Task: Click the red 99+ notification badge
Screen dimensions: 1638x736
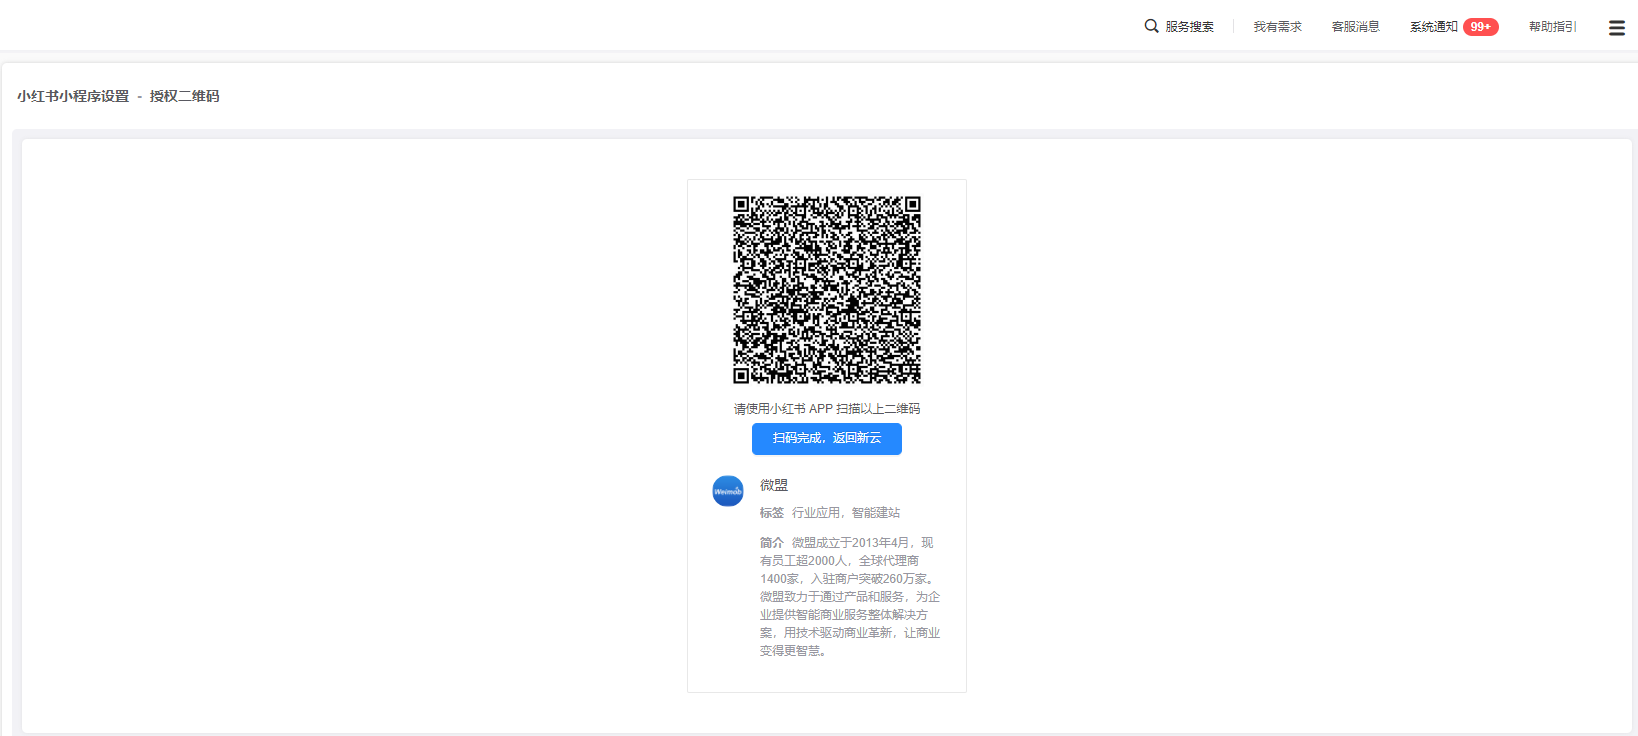Action: click(1480, 27)
